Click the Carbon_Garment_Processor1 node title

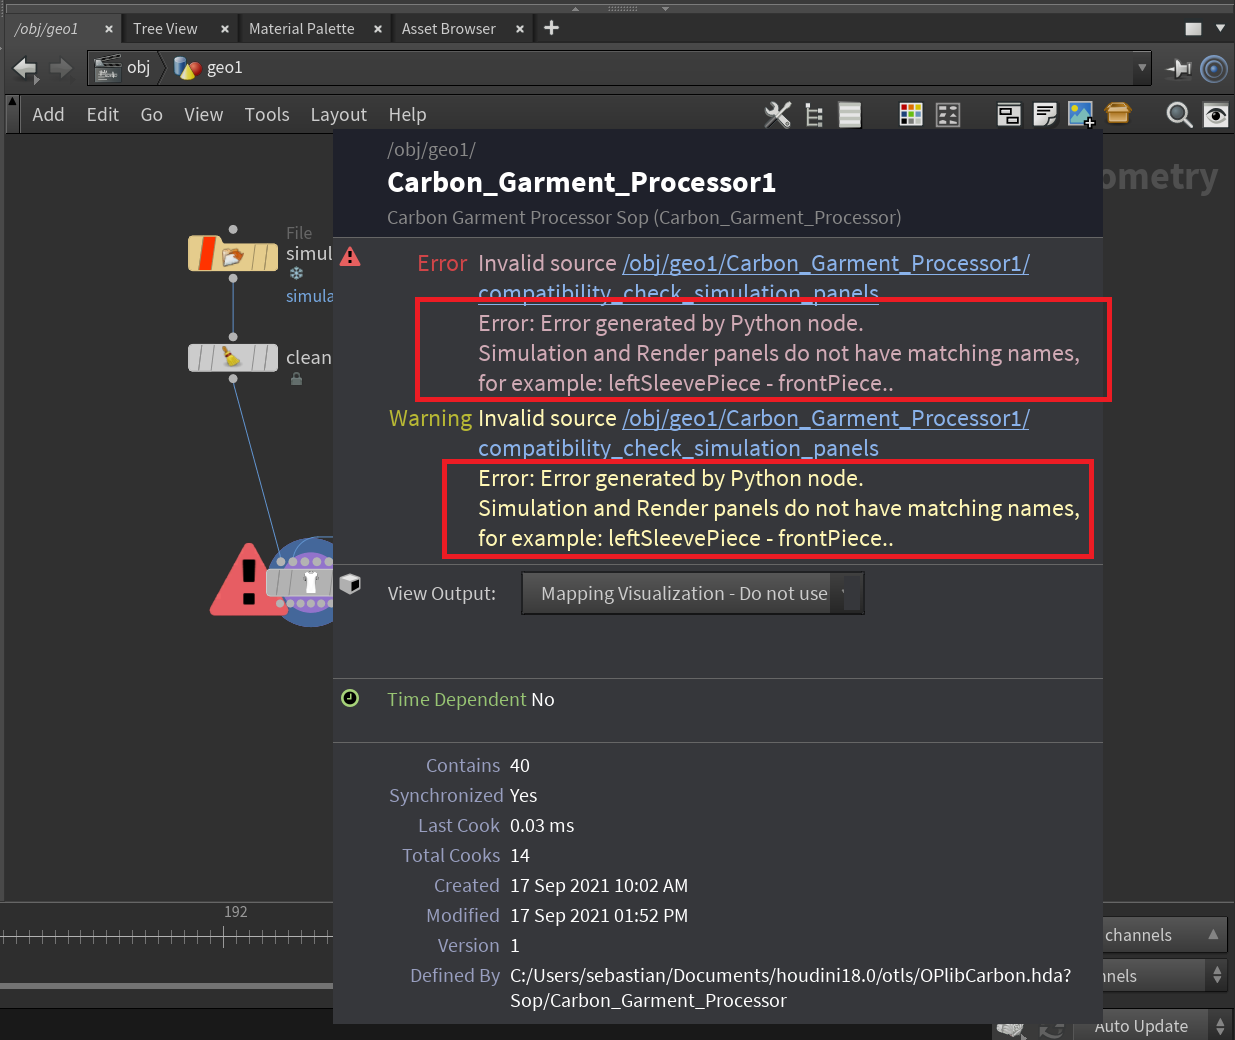[x=581, y=183]
